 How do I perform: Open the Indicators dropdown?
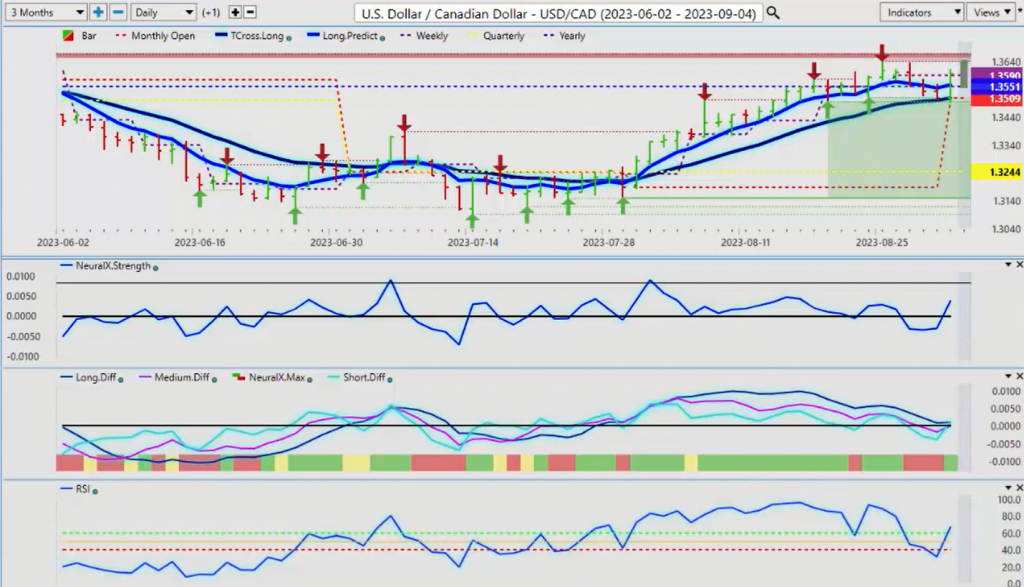coord(921,12)
